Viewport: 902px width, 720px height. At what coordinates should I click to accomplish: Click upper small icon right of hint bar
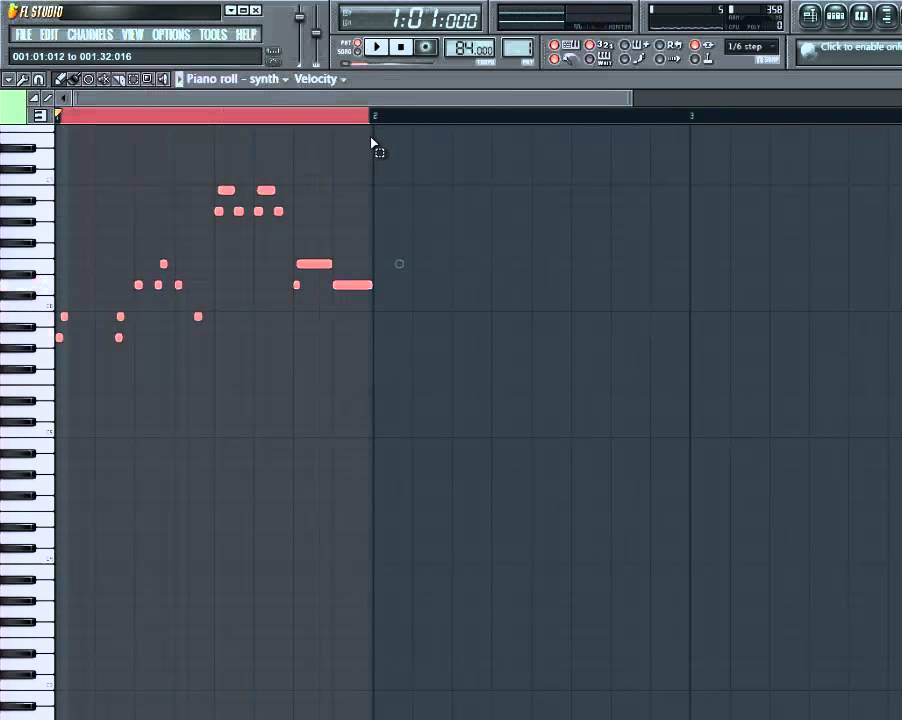point(273,51)
